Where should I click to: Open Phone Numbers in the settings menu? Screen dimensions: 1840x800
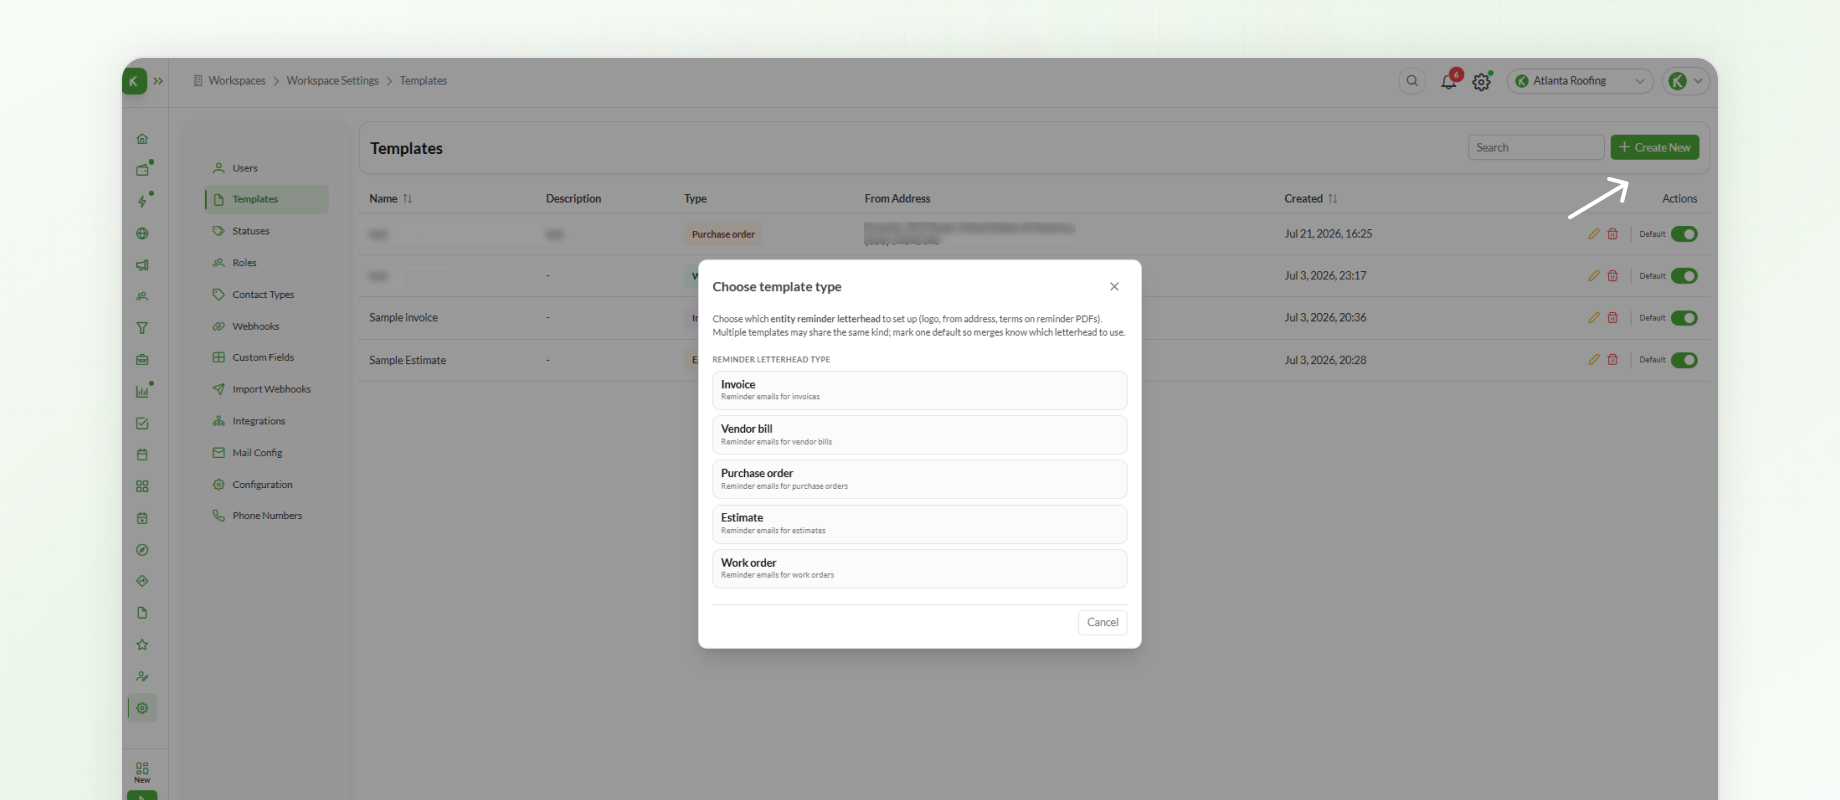266,516
